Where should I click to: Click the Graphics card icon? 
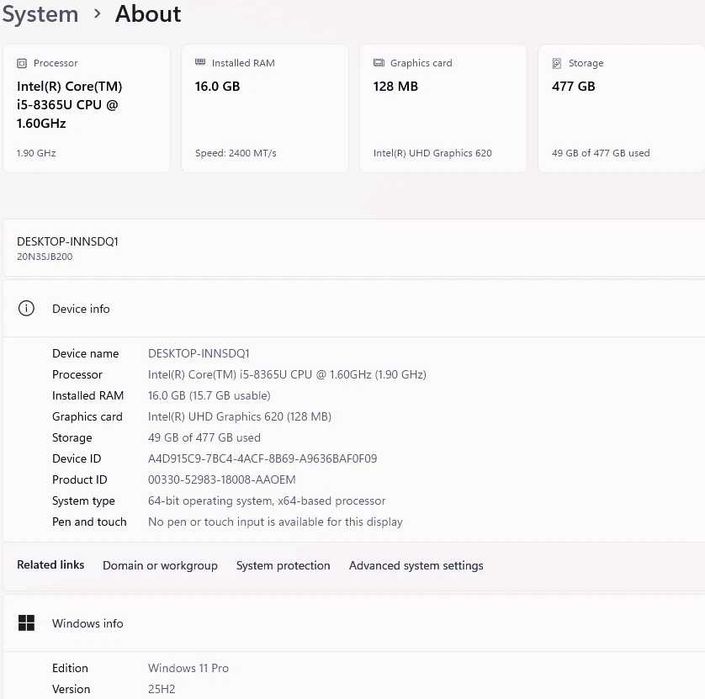pyautogui.click(x=379, y=62)
